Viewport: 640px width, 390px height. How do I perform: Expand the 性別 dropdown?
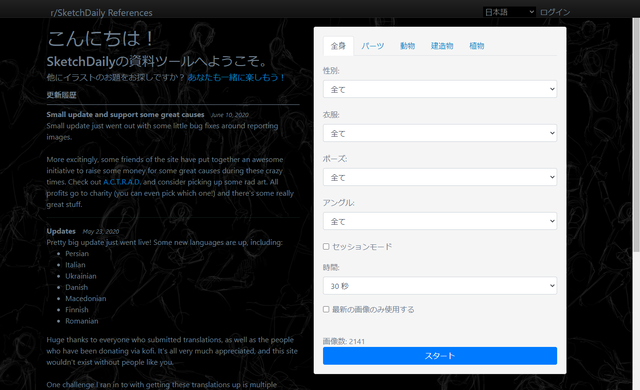pyautogui.click(x=440, y=89)
